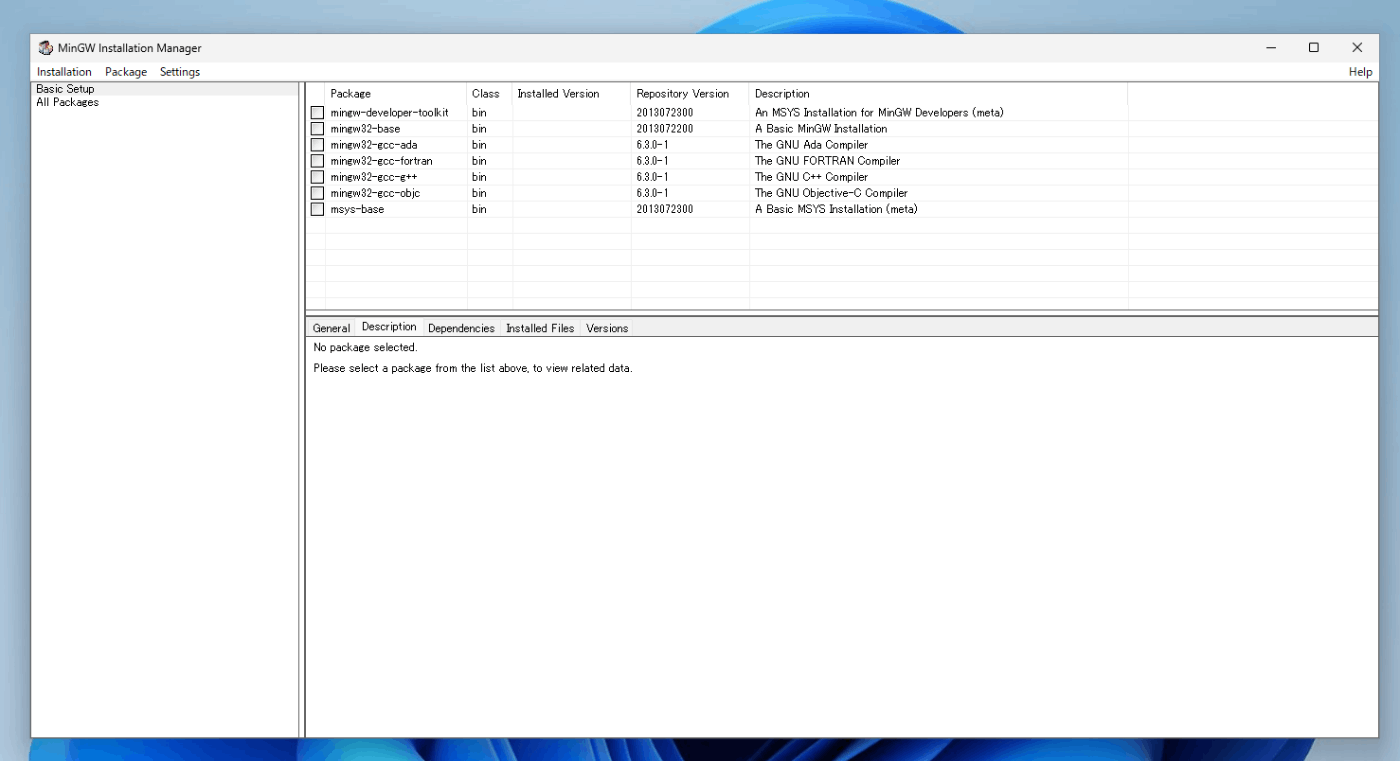1400x761 pixels.
Task: Click the 'No package selected.' message
Action: [x=365, y=348]
